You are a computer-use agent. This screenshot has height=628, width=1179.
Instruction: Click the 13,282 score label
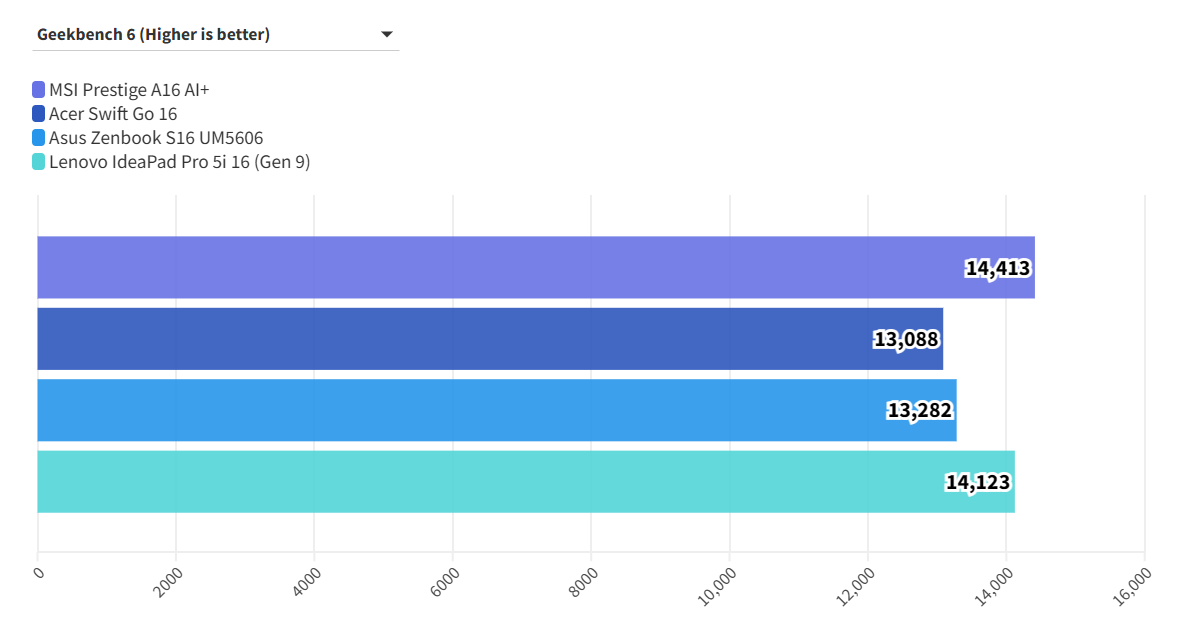click(919, 411)
